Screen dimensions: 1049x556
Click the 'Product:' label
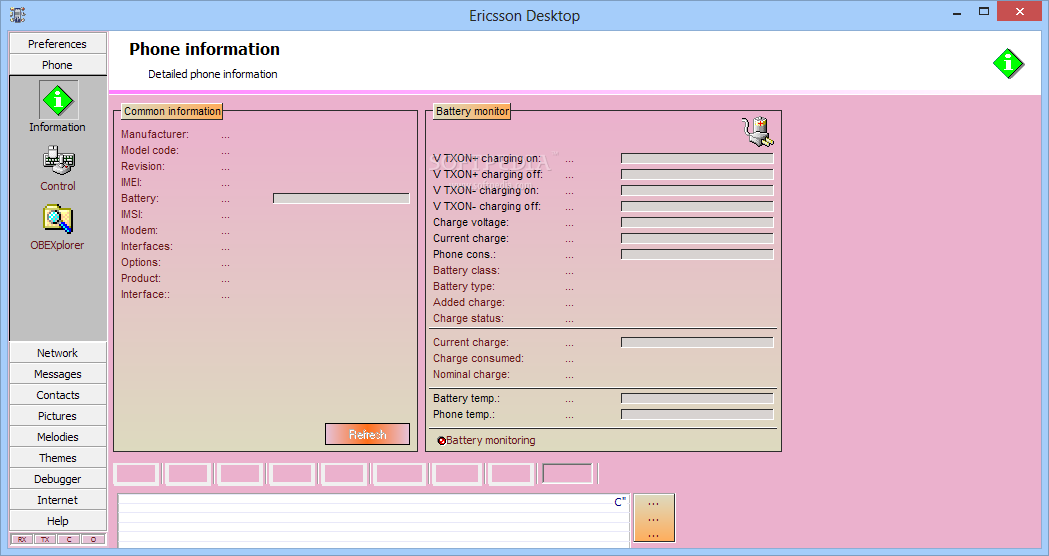140,278
